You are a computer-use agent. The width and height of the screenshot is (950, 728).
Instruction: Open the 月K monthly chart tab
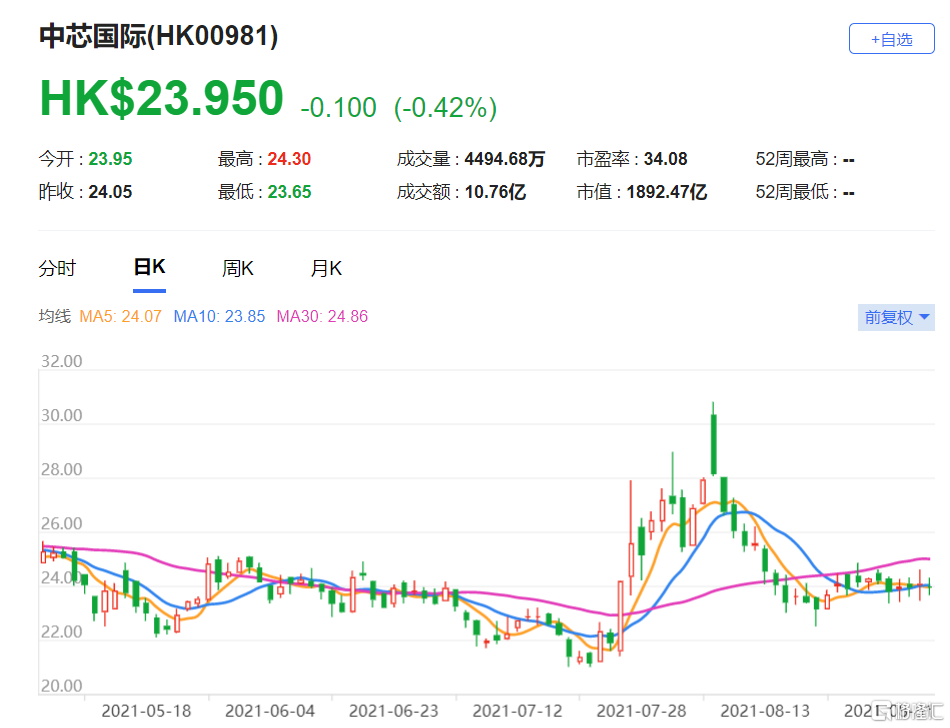point(326,268)
